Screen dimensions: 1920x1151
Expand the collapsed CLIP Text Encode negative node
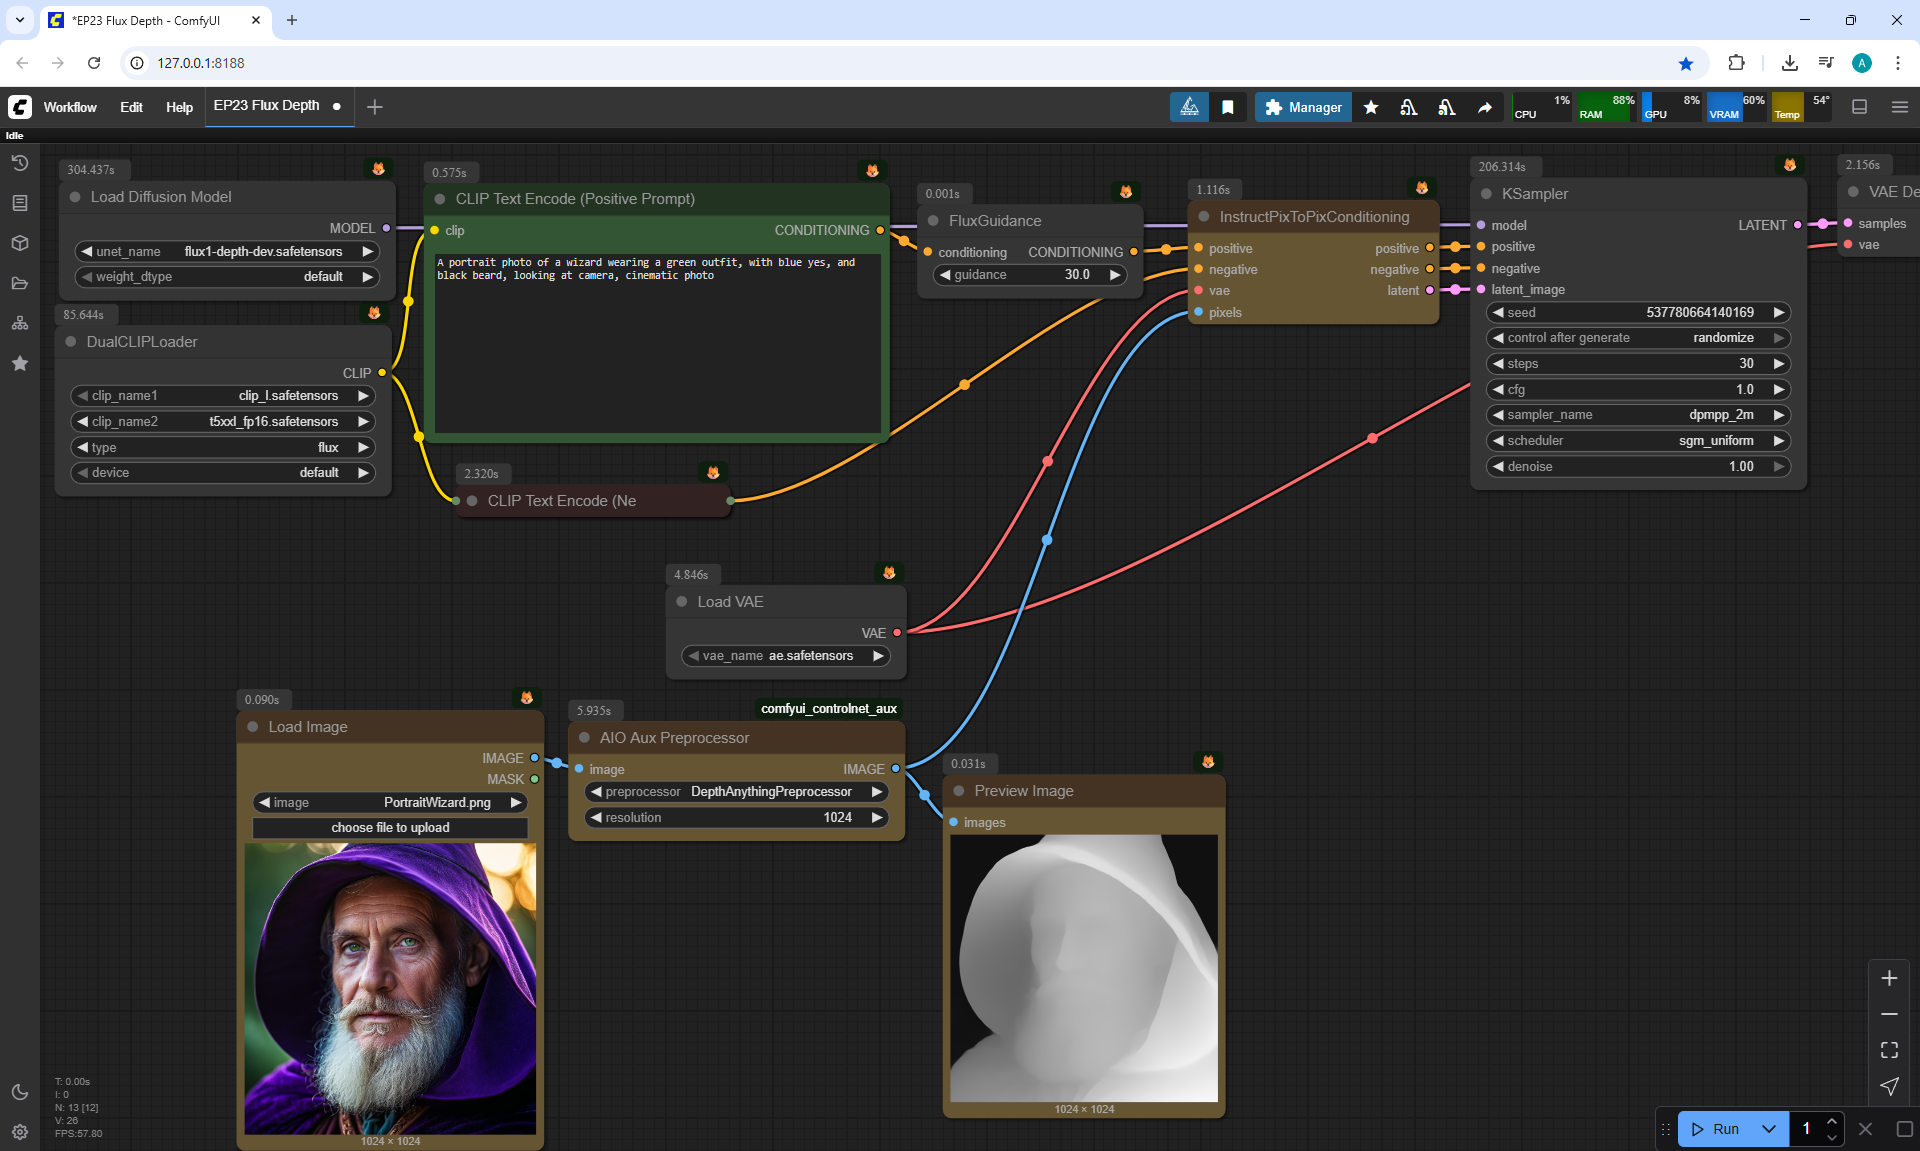(472, 501)
